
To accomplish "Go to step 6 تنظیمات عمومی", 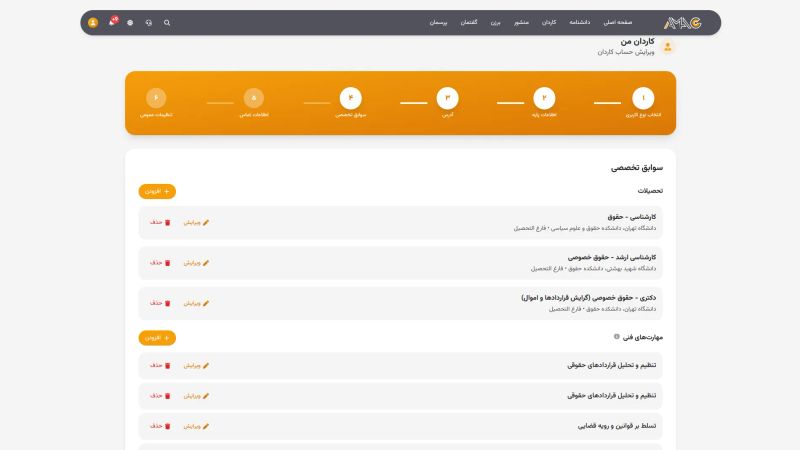I will [156, 98].
